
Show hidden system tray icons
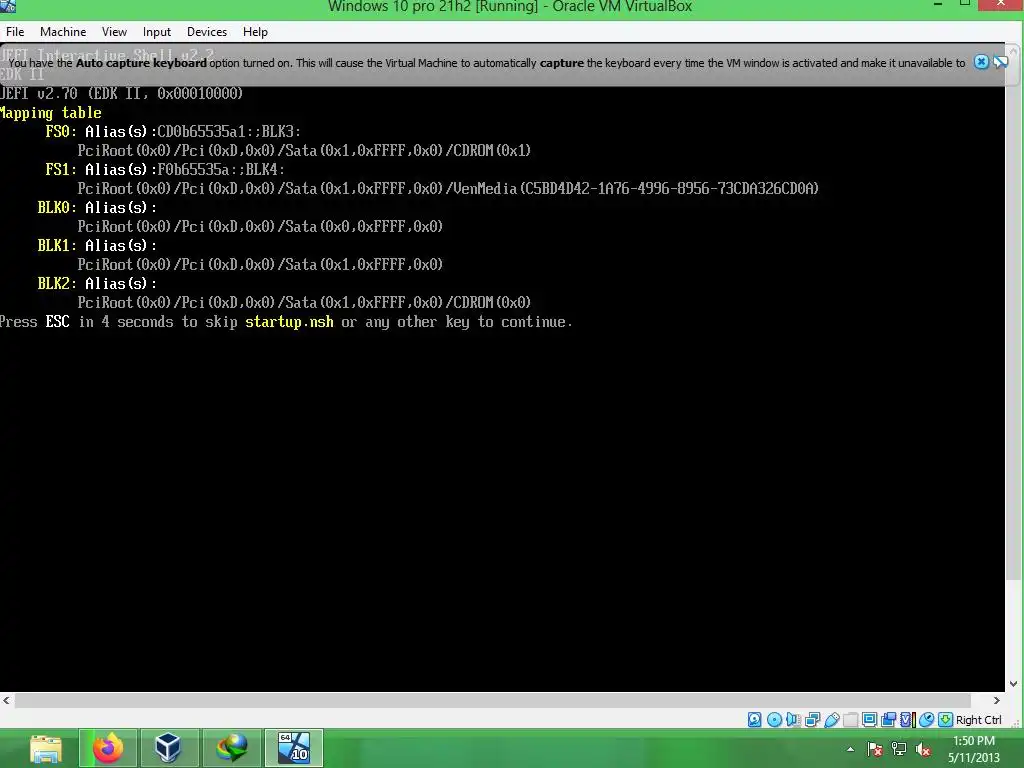tap(850, 749)
